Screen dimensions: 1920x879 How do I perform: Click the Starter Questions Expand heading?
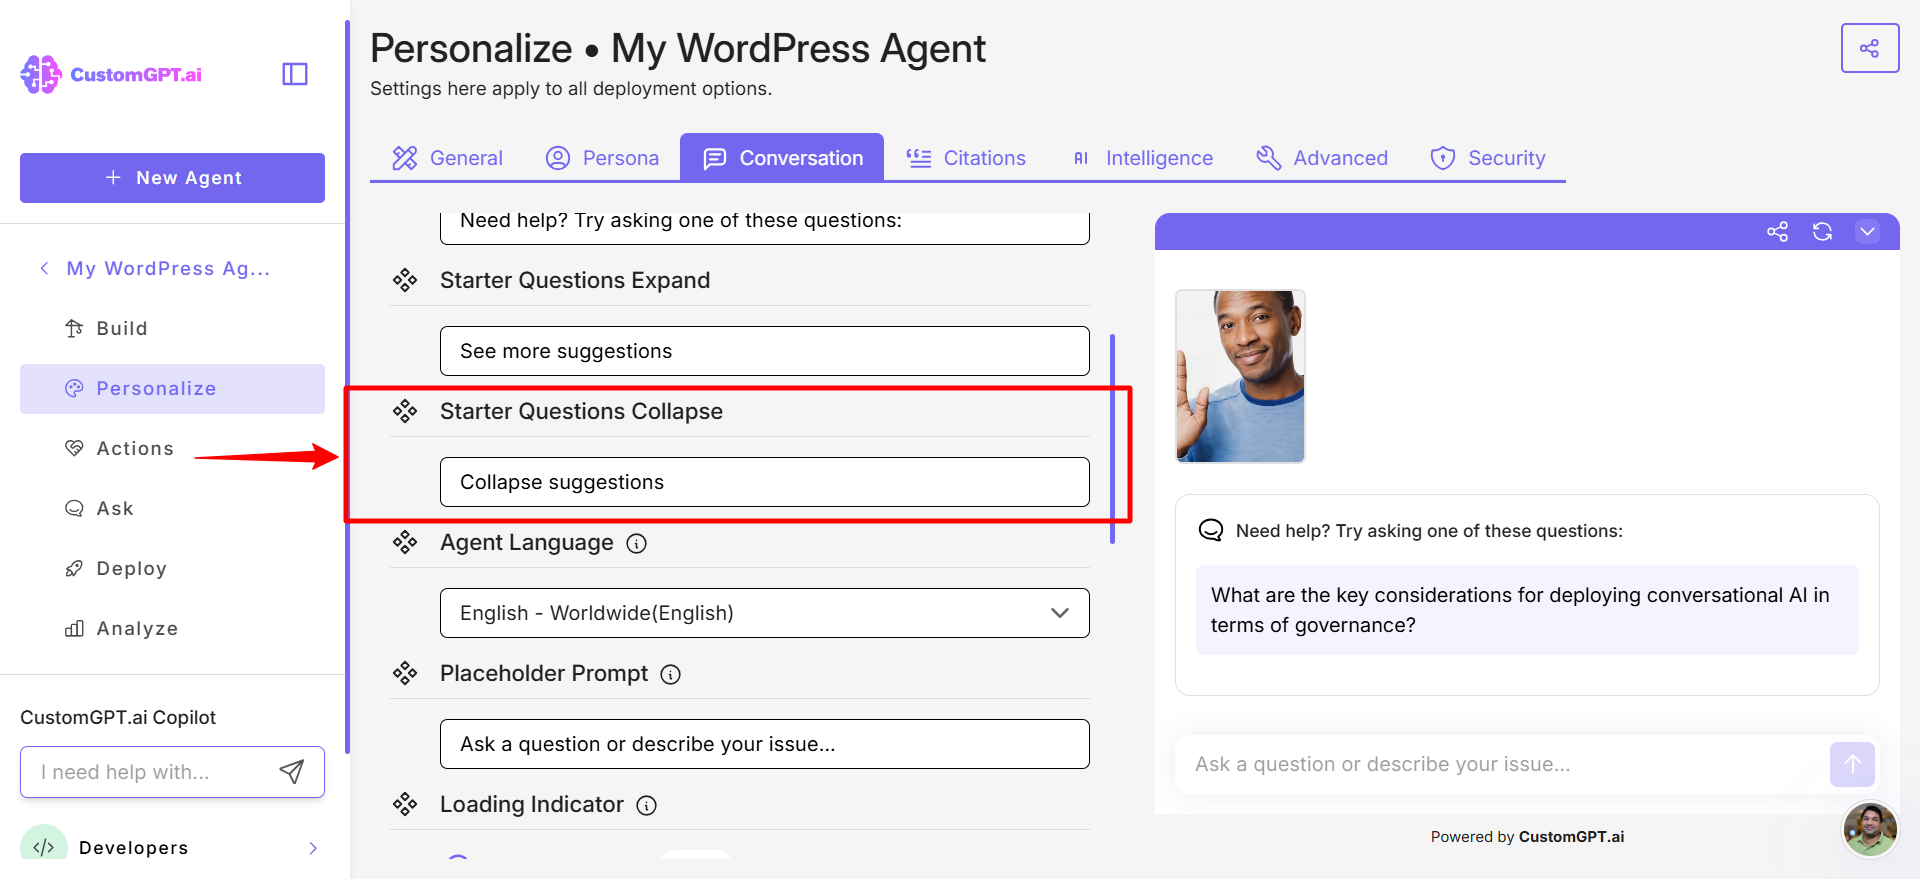pyautogui.click(x=575, y=280)
